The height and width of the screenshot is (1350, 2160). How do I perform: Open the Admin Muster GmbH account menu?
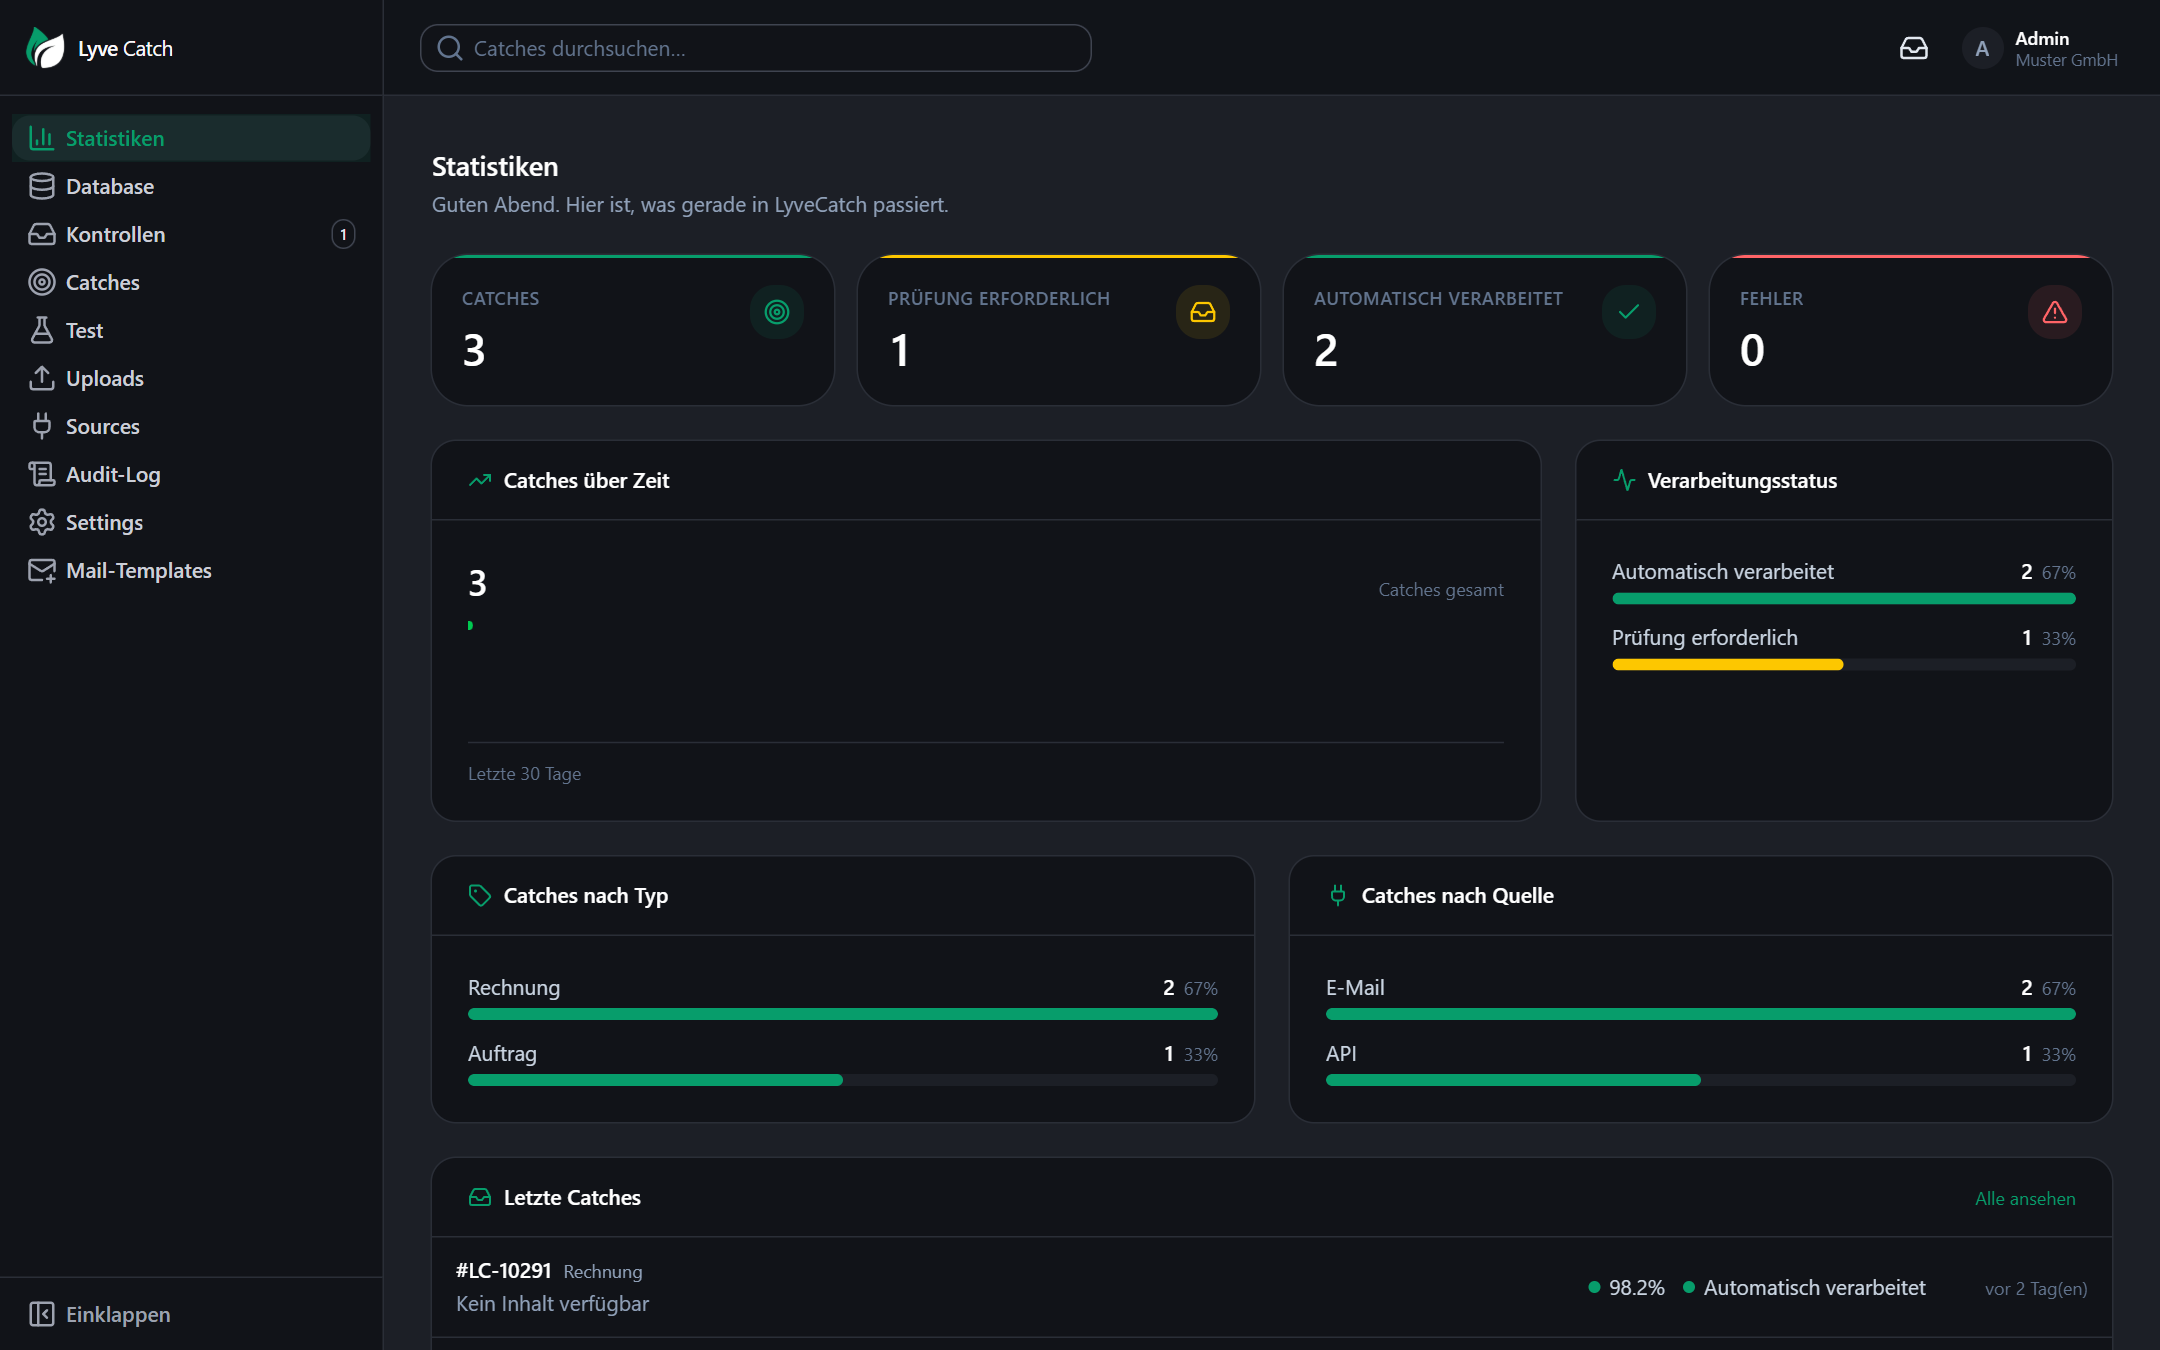coord(2040,48)
